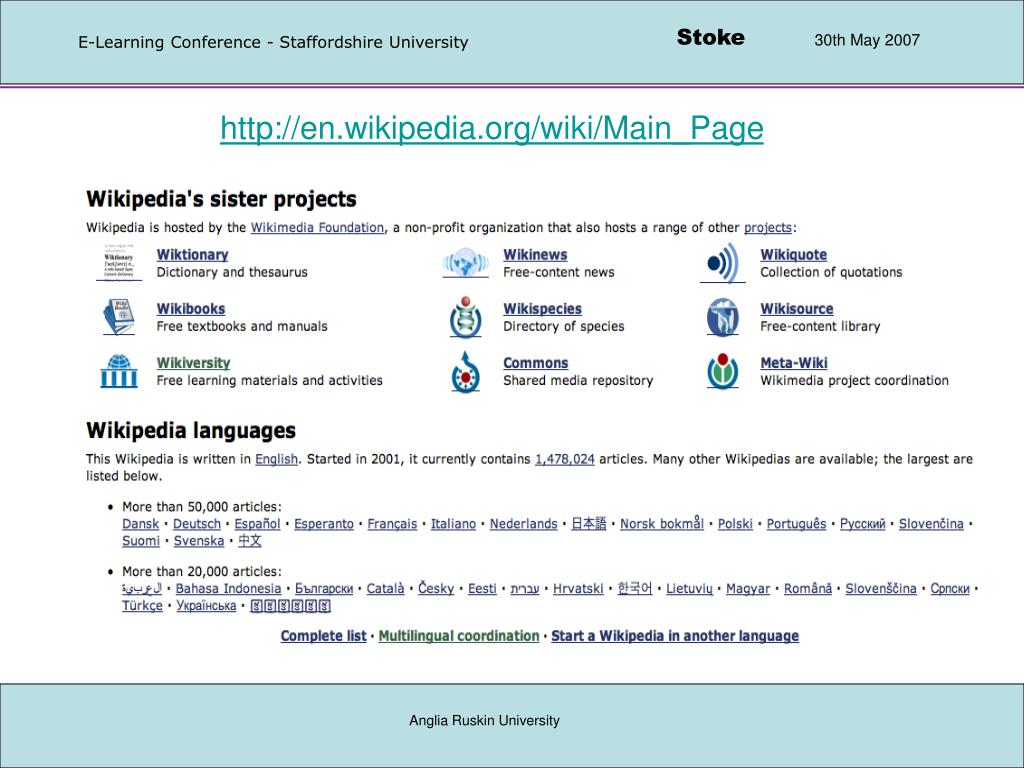The height and width of the screenshot is (768, 1024).
Task: Click the Wikiversity building icon
Action: click(x=119, y=371)
